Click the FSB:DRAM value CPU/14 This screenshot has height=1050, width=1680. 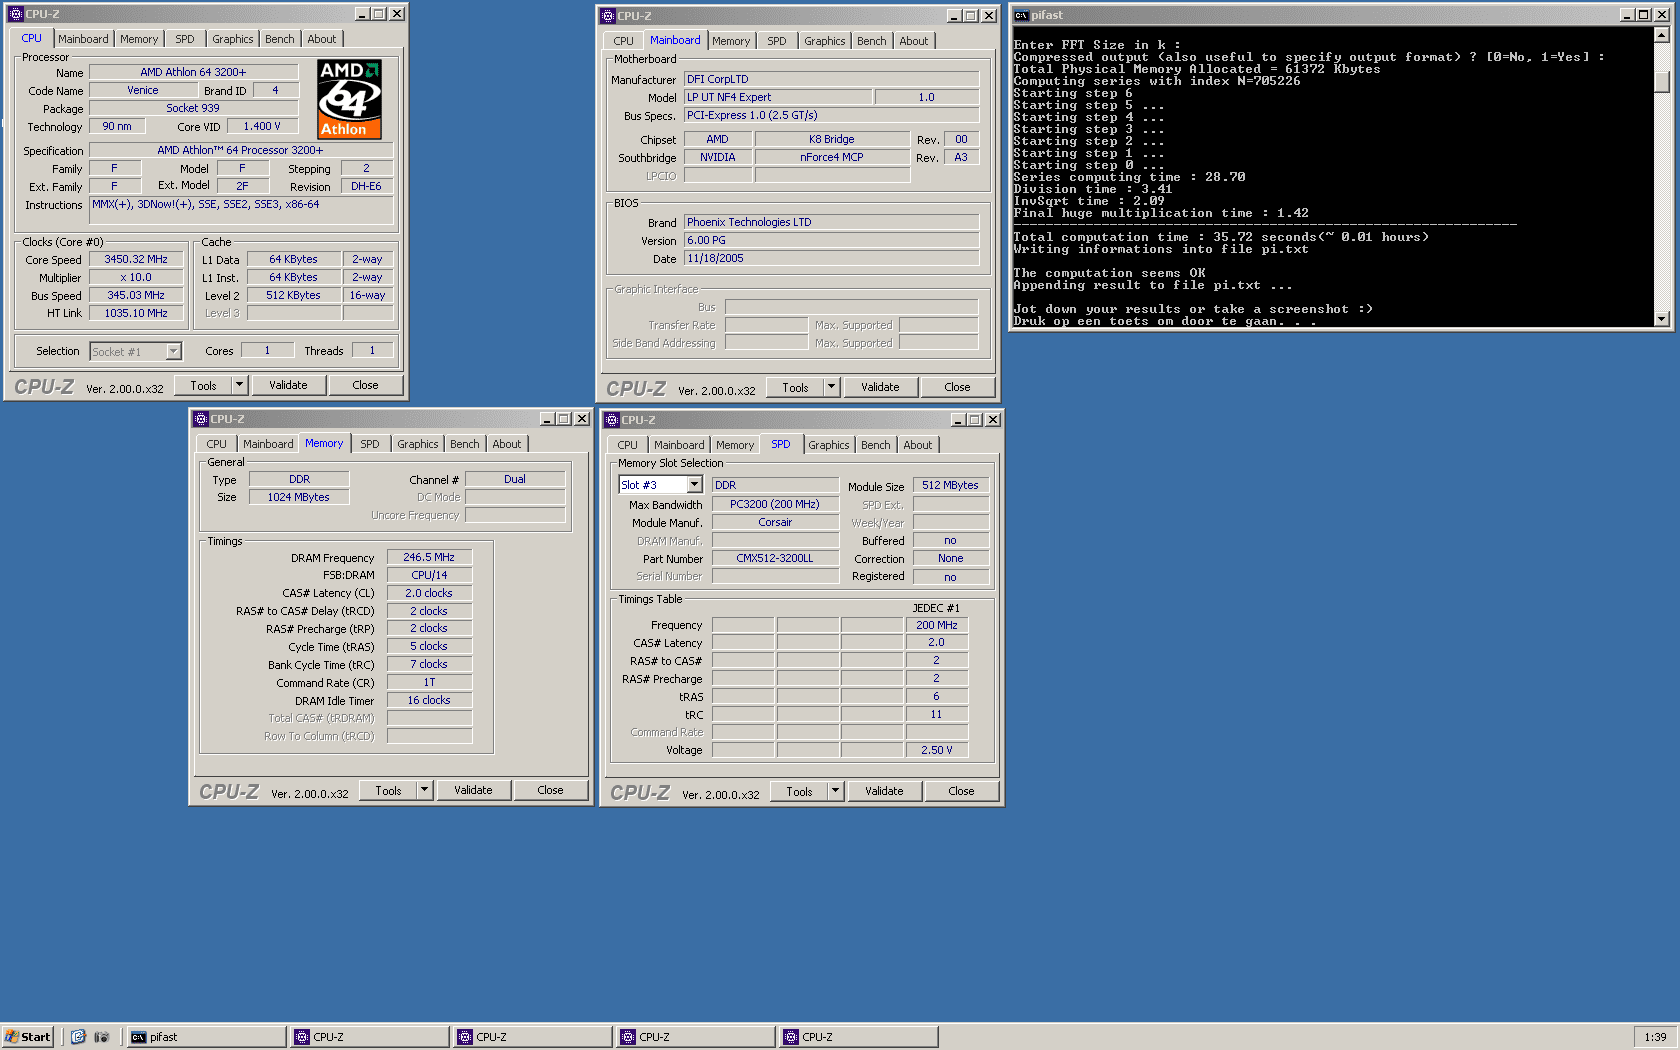click(x=429, y=575)
